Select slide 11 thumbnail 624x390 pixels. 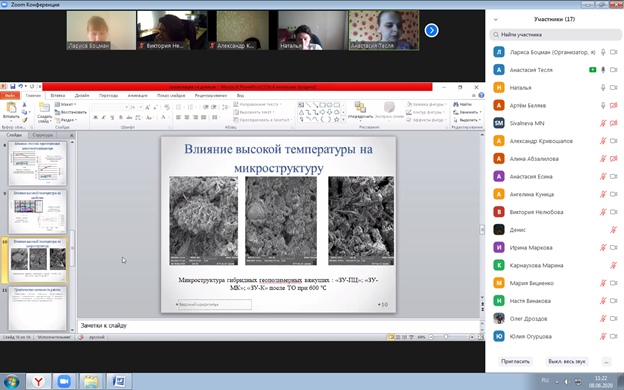tap(37, 309)
